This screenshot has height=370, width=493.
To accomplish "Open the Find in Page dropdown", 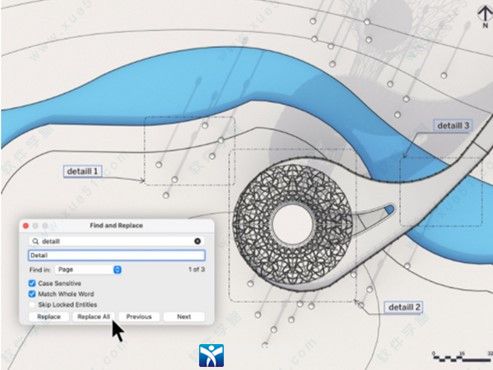I will click(x=88, y=269).
